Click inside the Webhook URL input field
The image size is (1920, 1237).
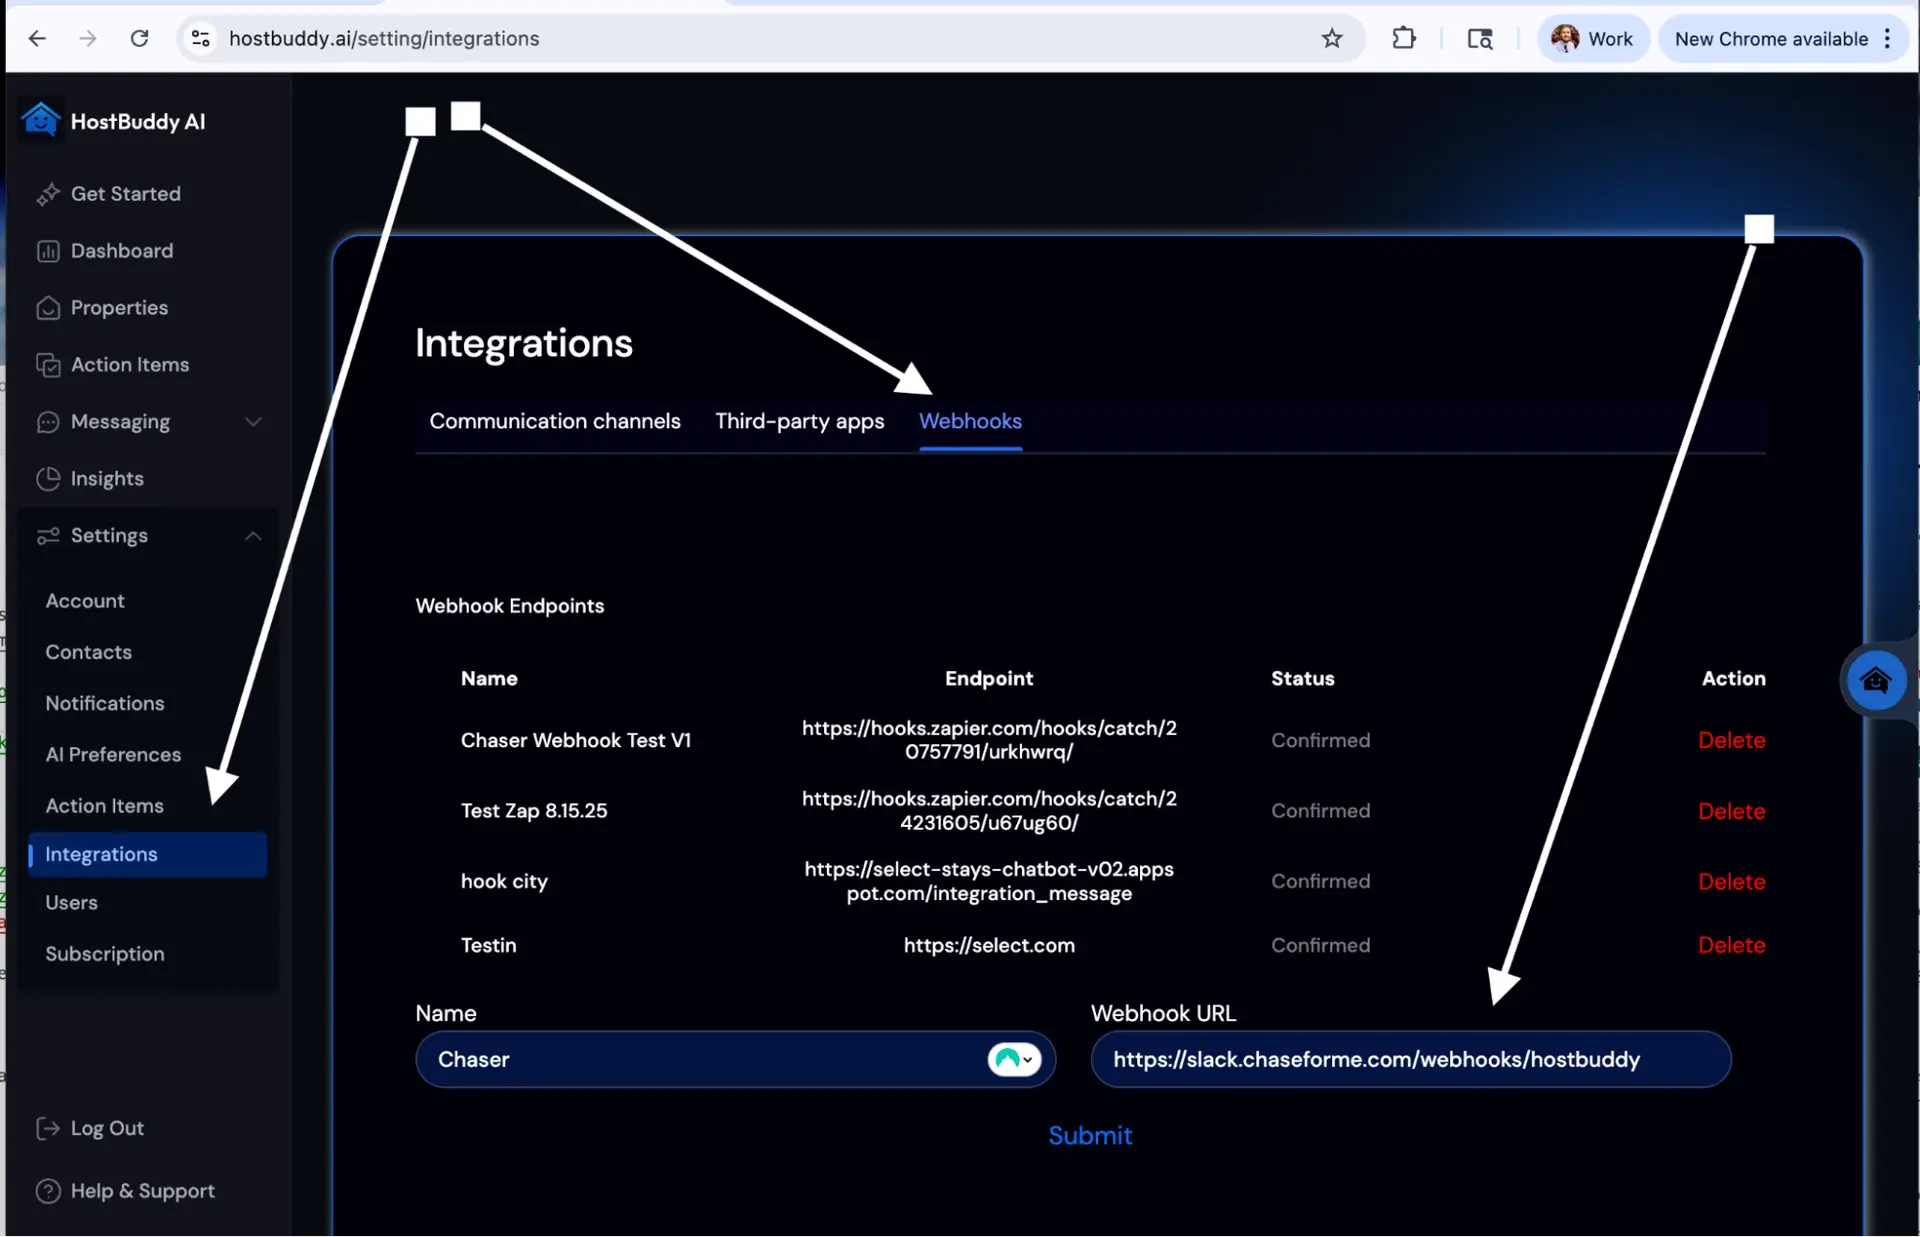(x=1410, y=1059)
